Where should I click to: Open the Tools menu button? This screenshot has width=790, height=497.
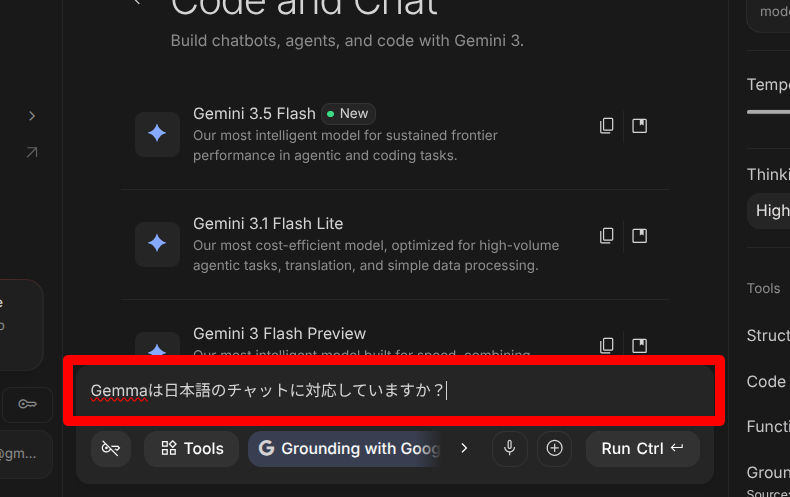(191, 448)
